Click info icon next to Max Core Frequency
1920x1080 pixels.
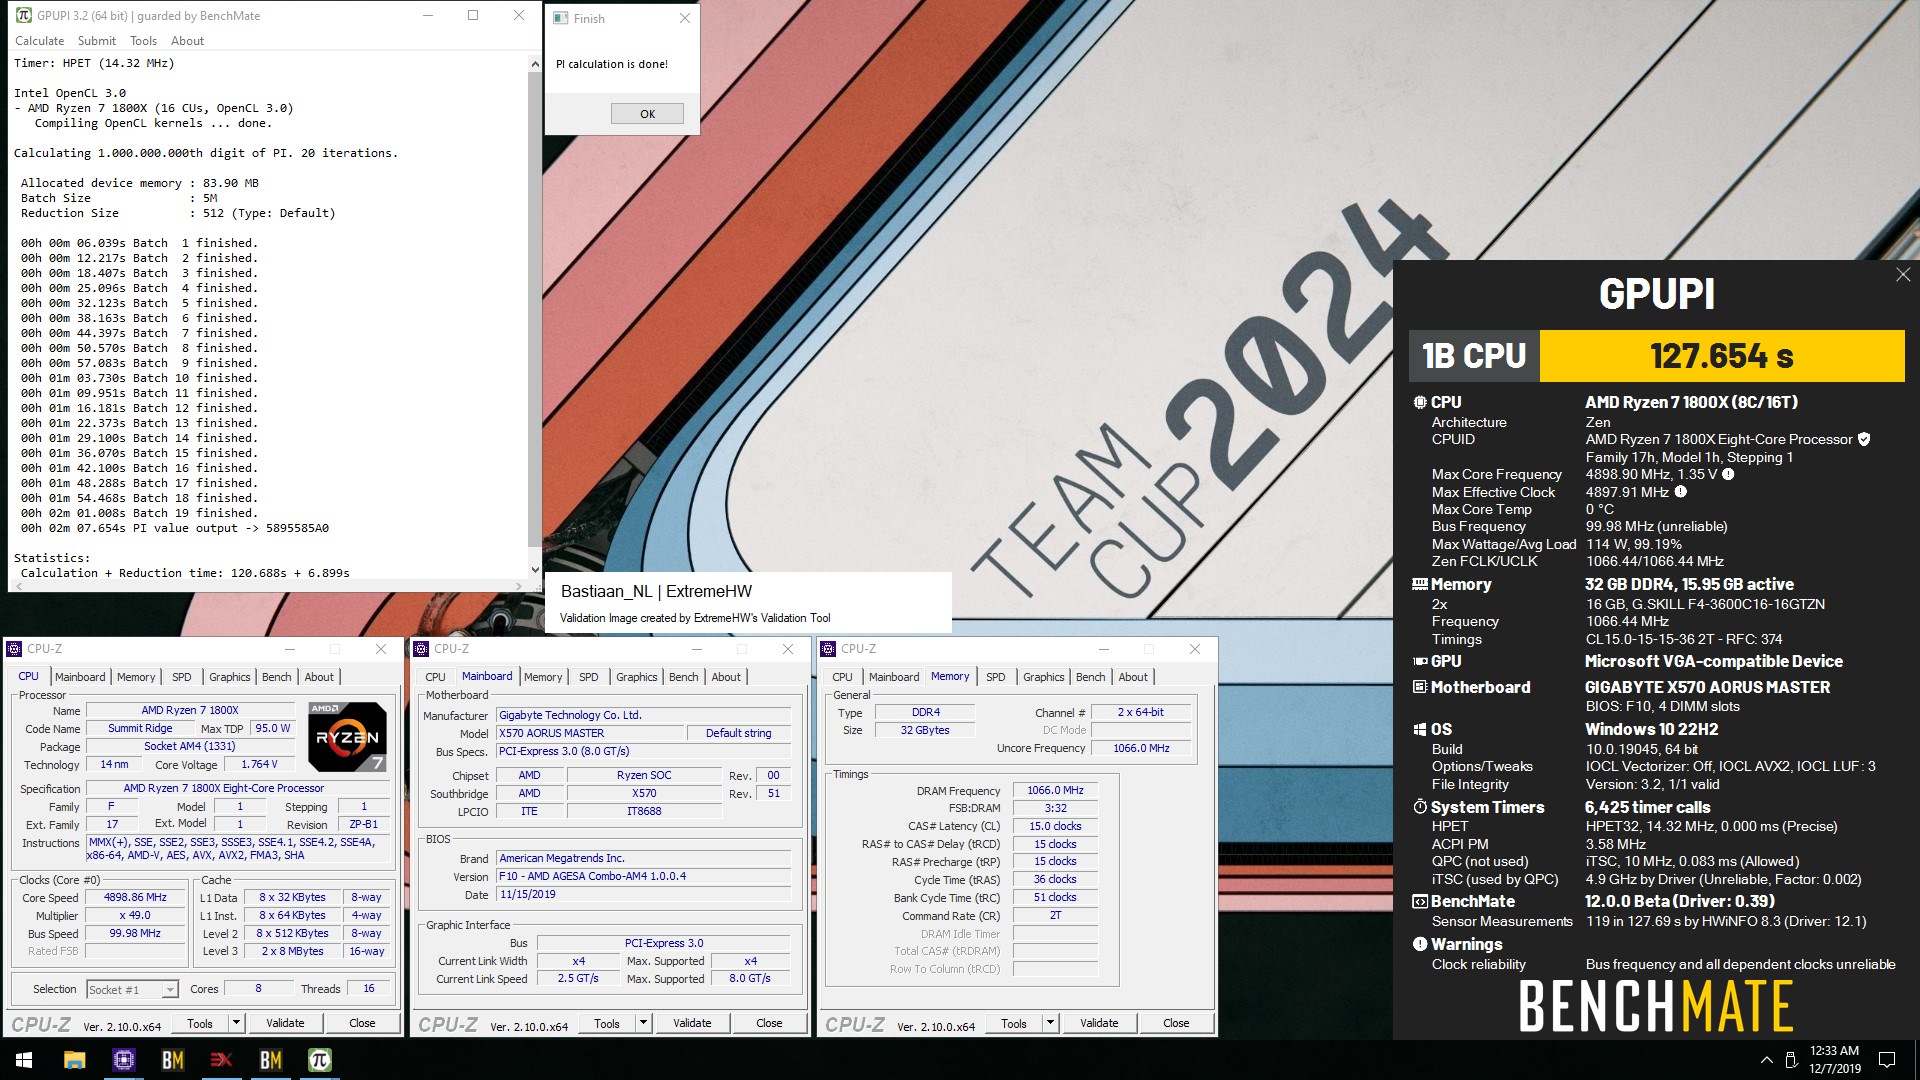tap(1728, 474)
